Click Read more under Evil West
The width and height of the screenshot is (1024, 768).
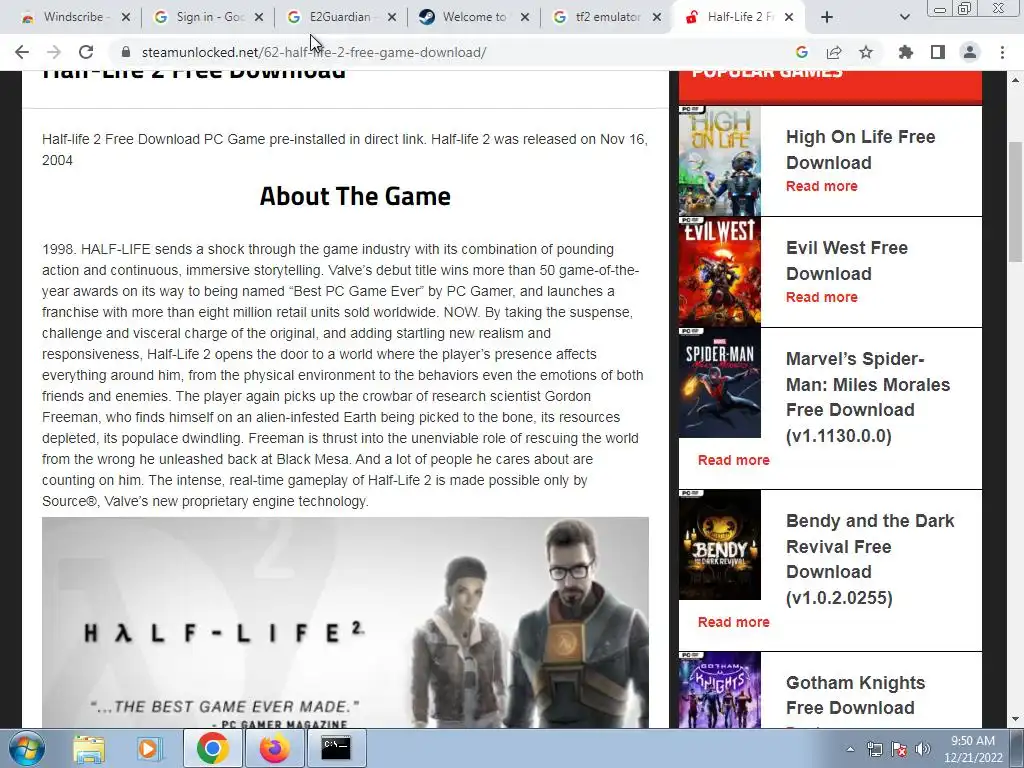[822, 297]
